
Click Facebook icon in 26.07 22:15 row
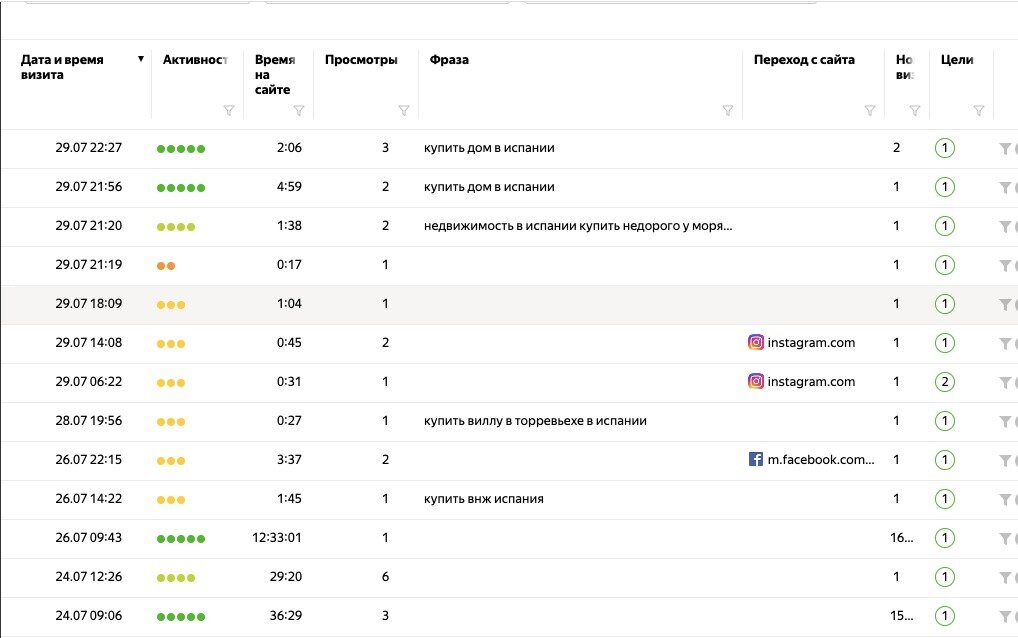point(756,460)
